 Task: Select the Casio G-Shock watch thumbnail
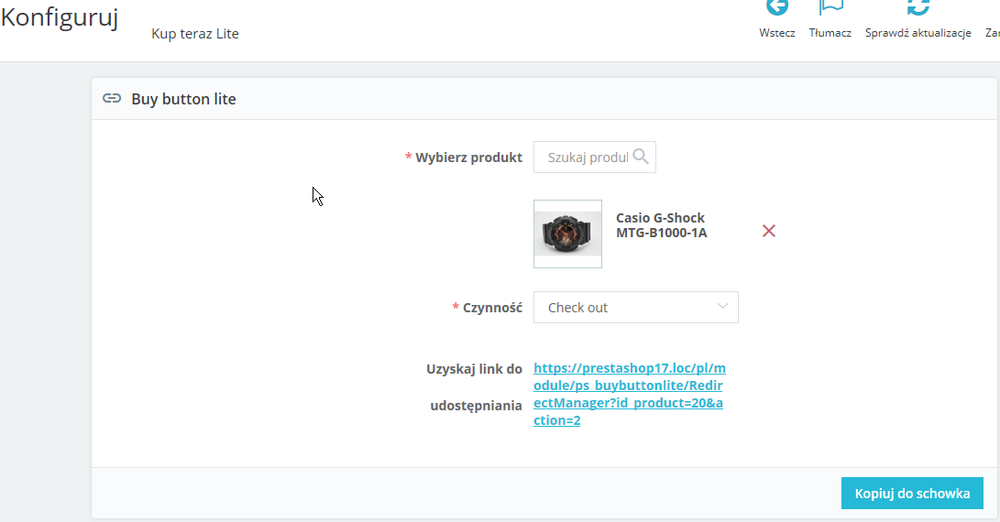point(568,234)
